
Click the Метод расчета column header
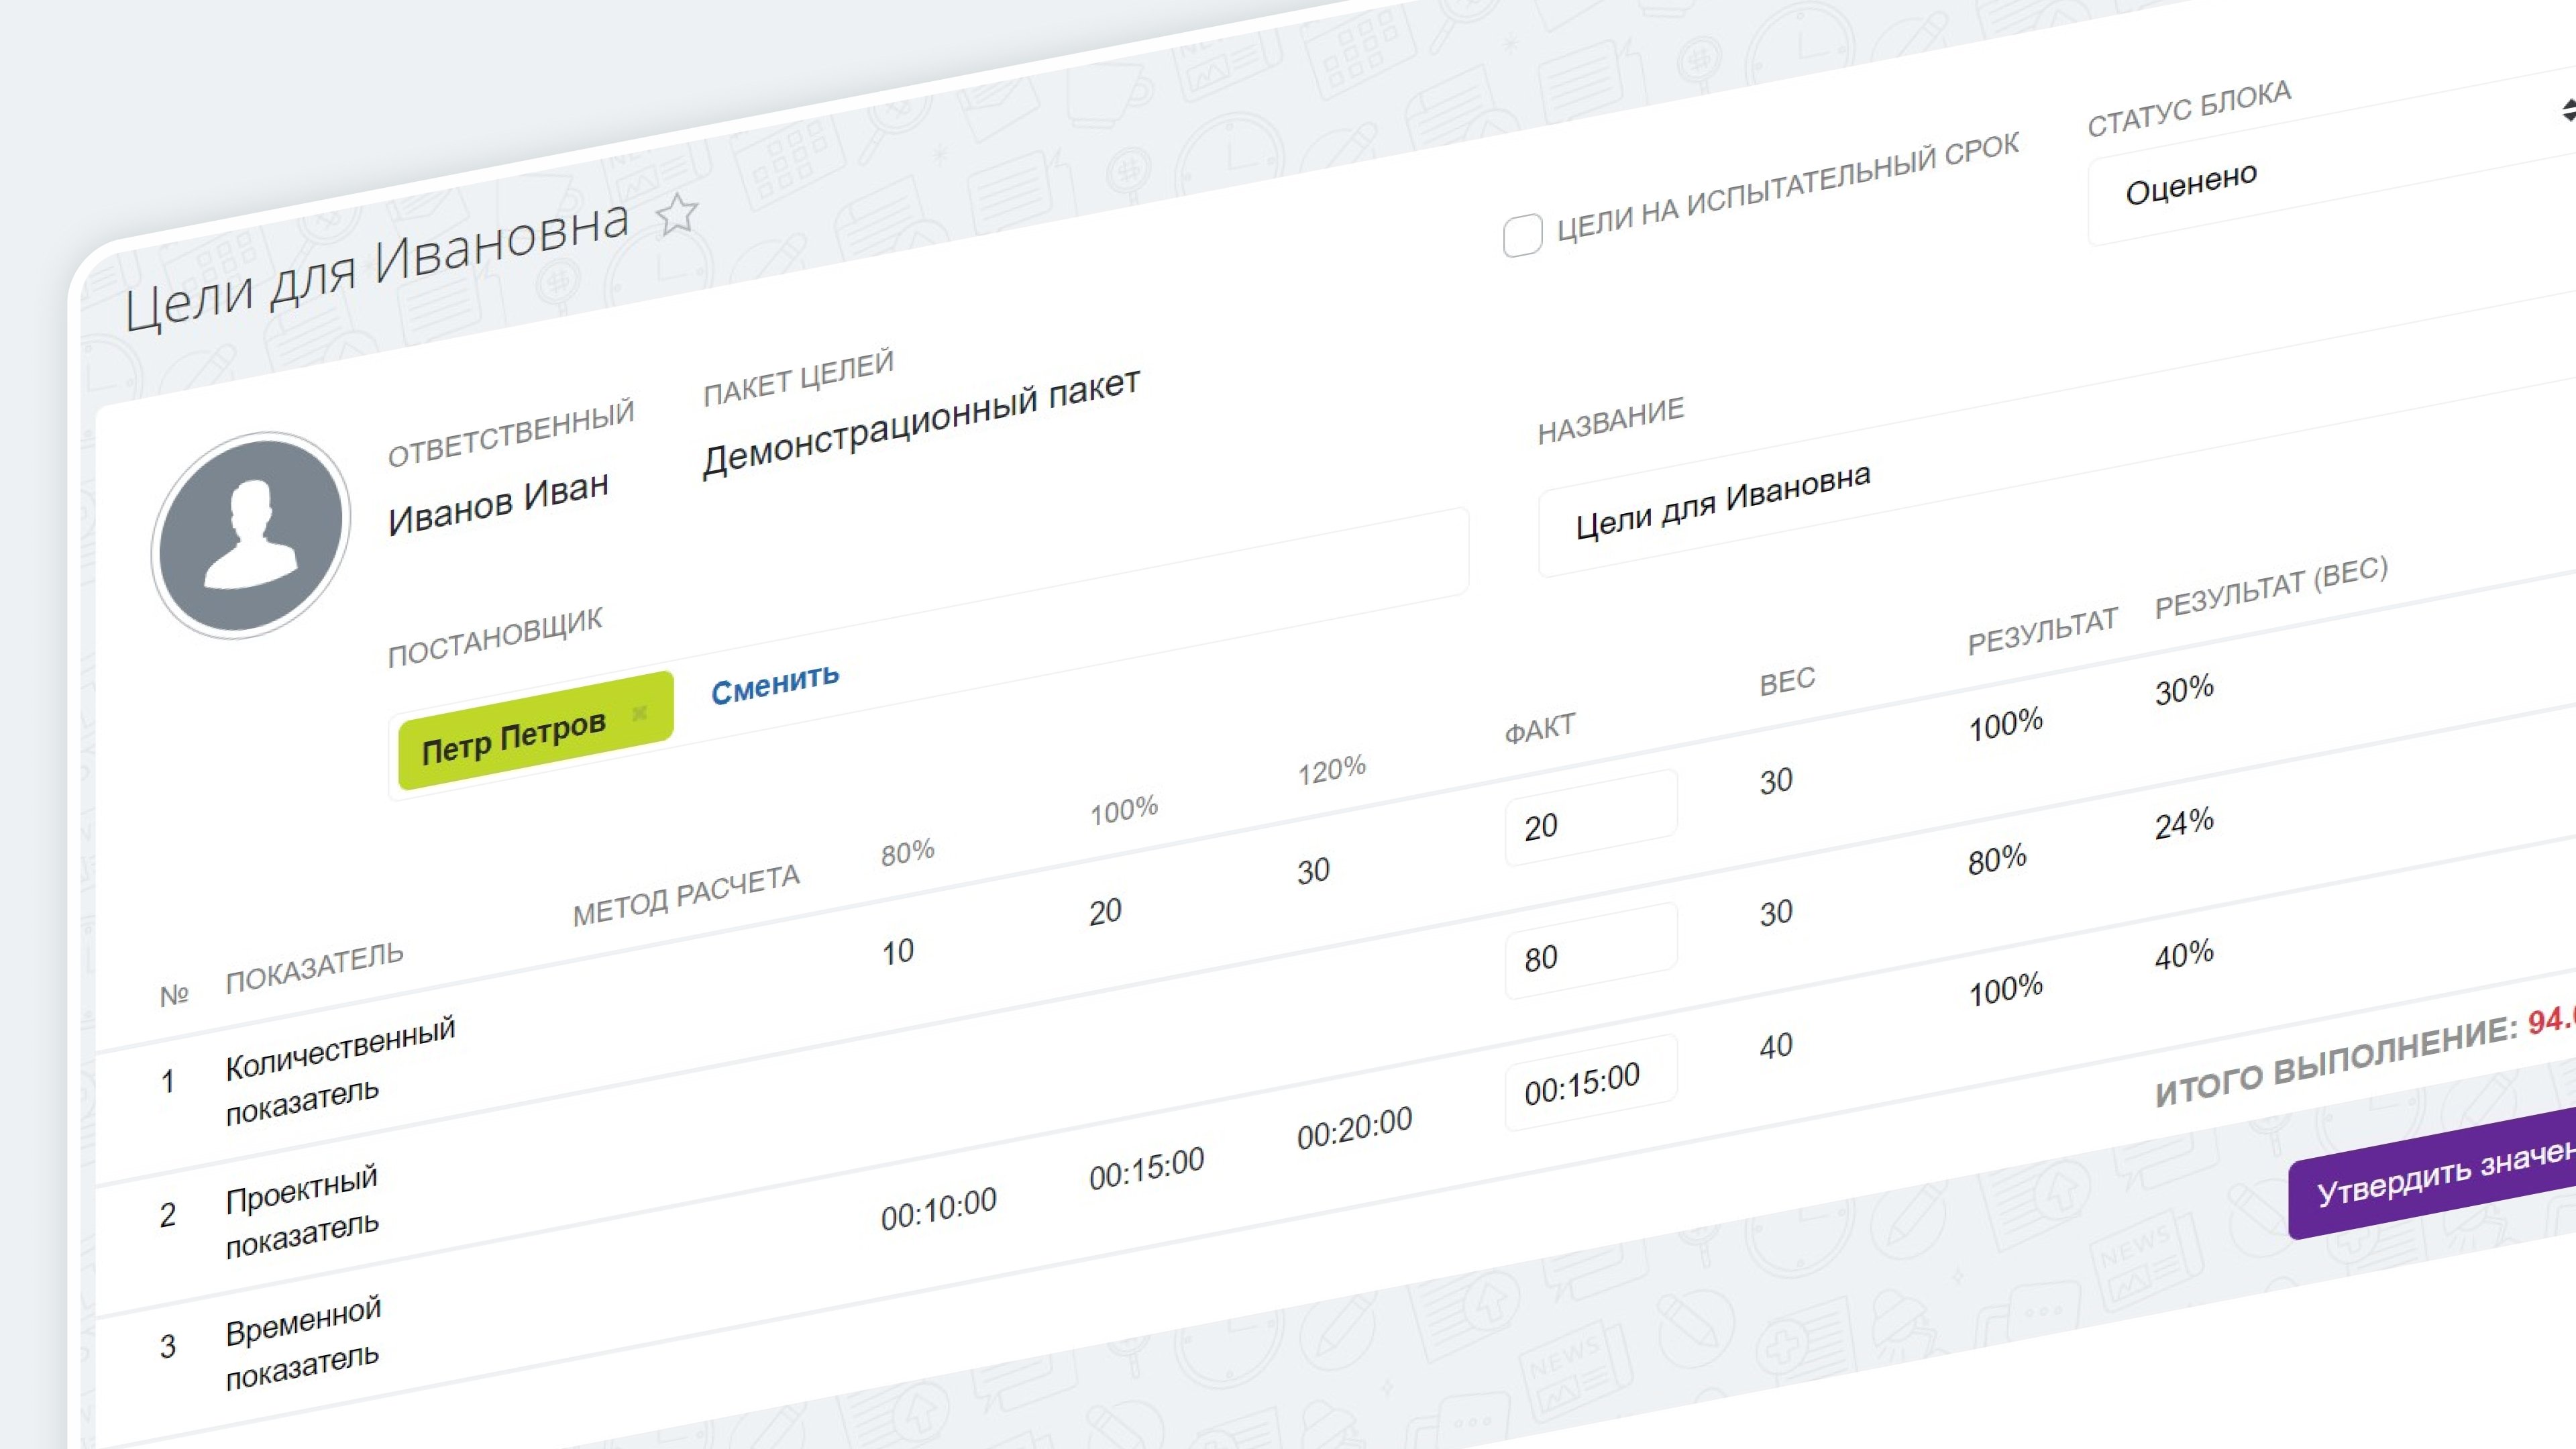tap(686, 895)
